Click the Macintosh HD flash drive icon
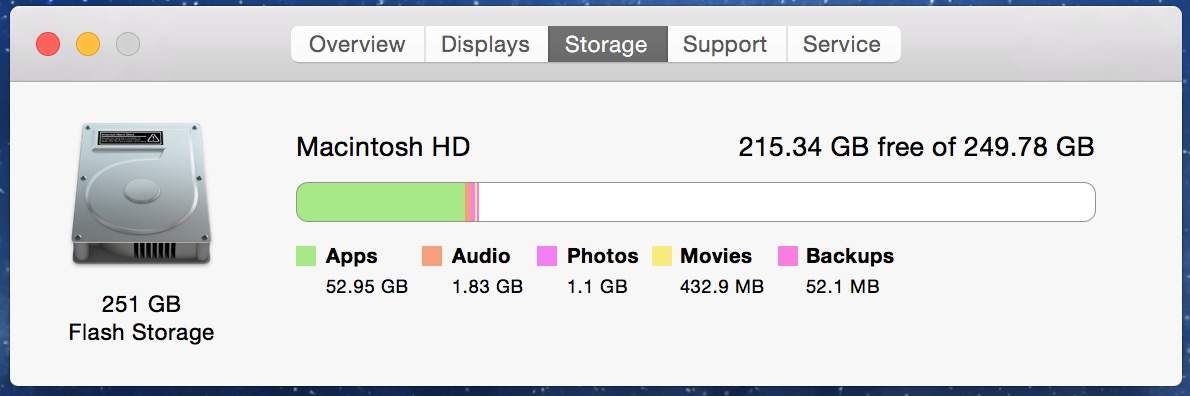 141,194
